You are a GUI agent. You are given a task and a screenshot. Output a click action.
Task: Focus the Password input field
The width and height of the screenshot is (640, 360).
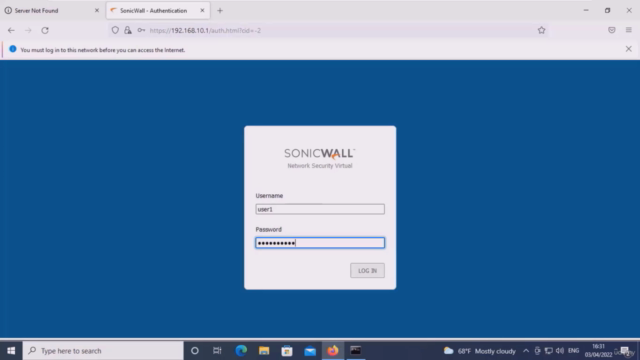pyautogui.click(x=320, y=243)
